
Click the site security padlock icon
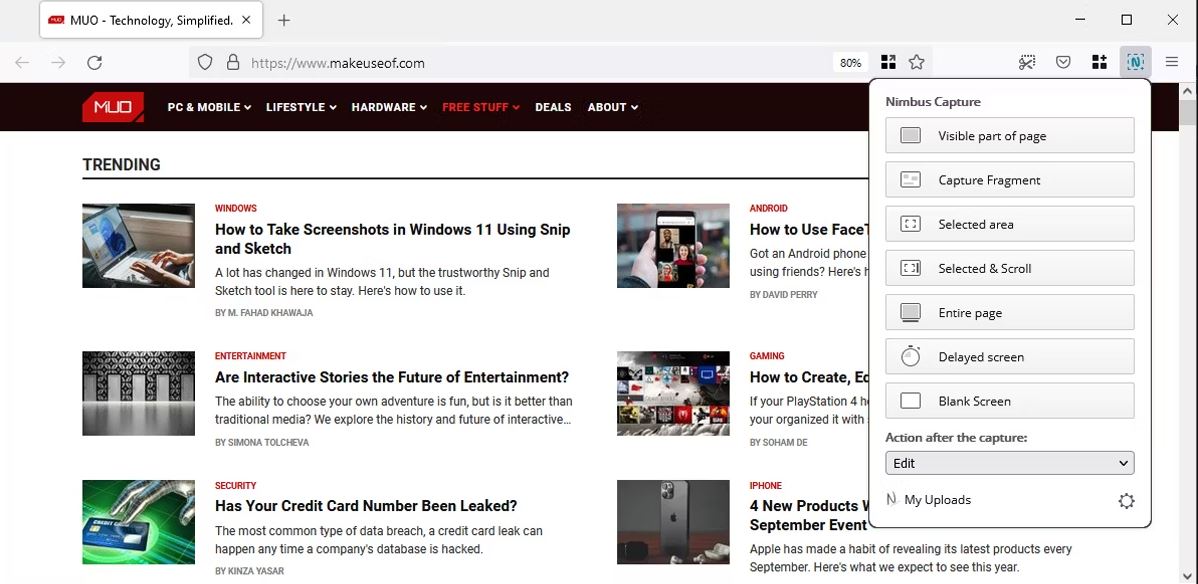point(233,63)
